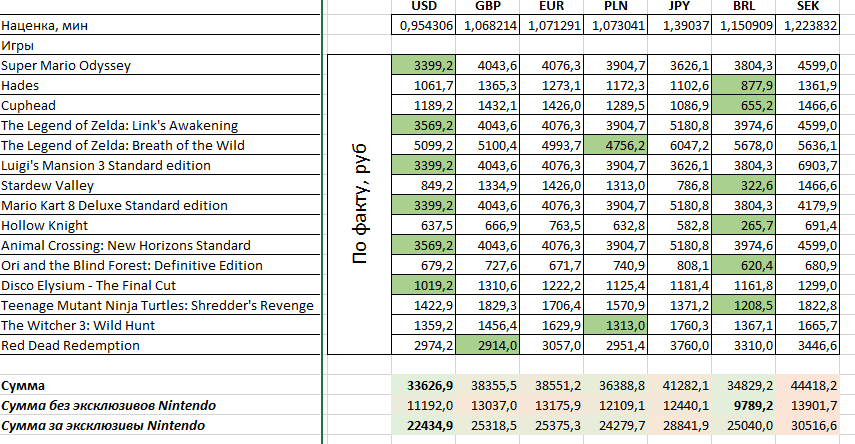Screen dimensions: 855x444
Task: Select the BRL column header
Action: [744, 7]
